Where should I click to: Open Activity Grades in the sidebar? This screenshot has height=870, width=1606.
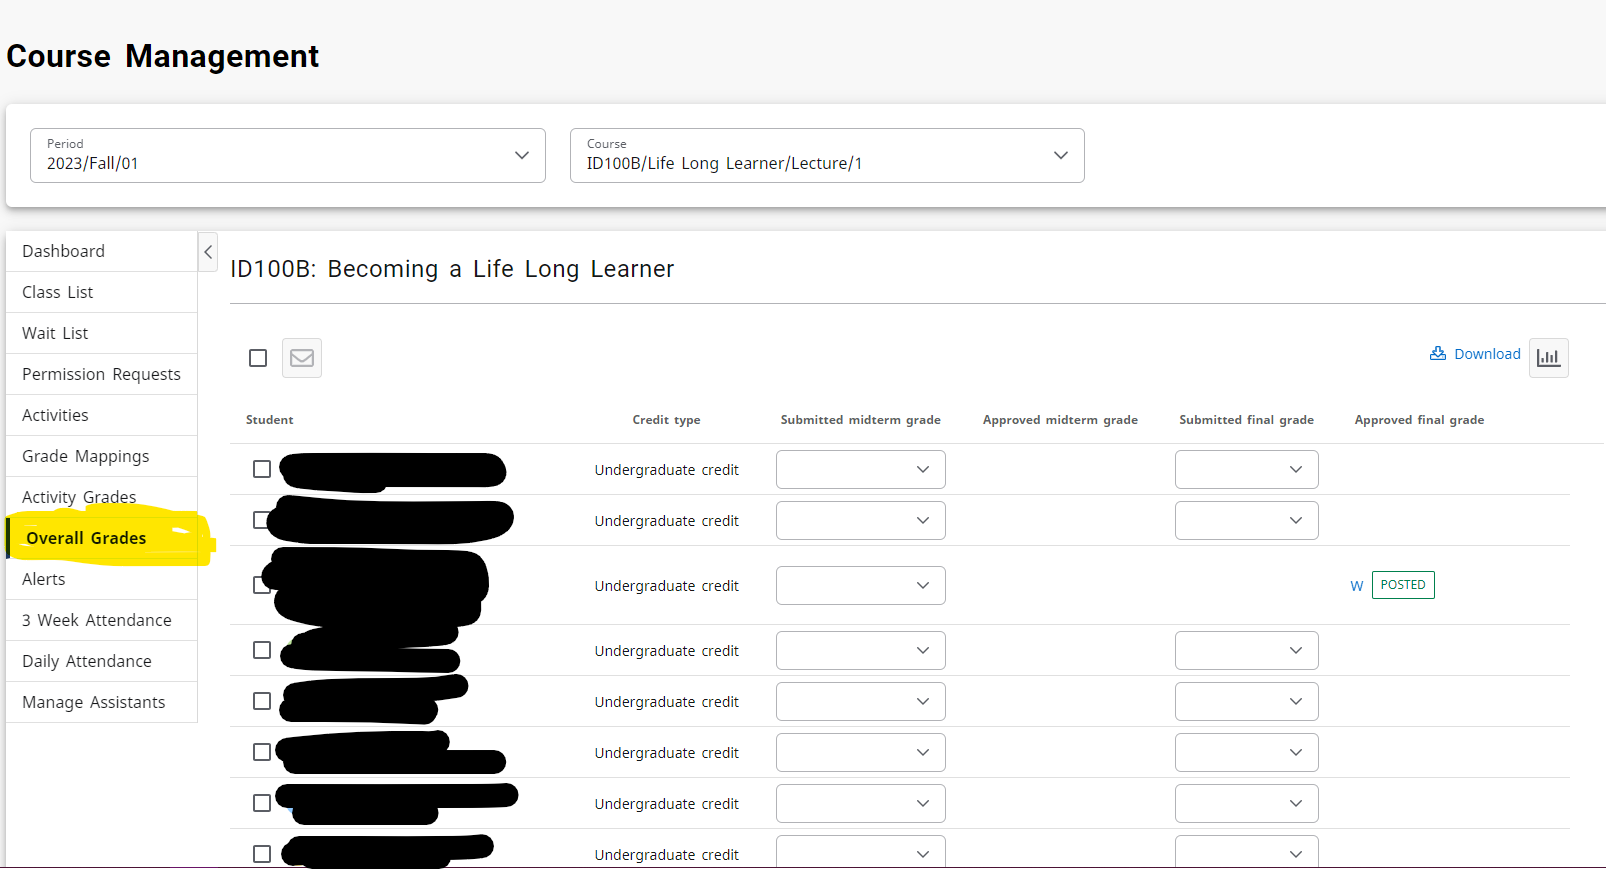point(102,497)
